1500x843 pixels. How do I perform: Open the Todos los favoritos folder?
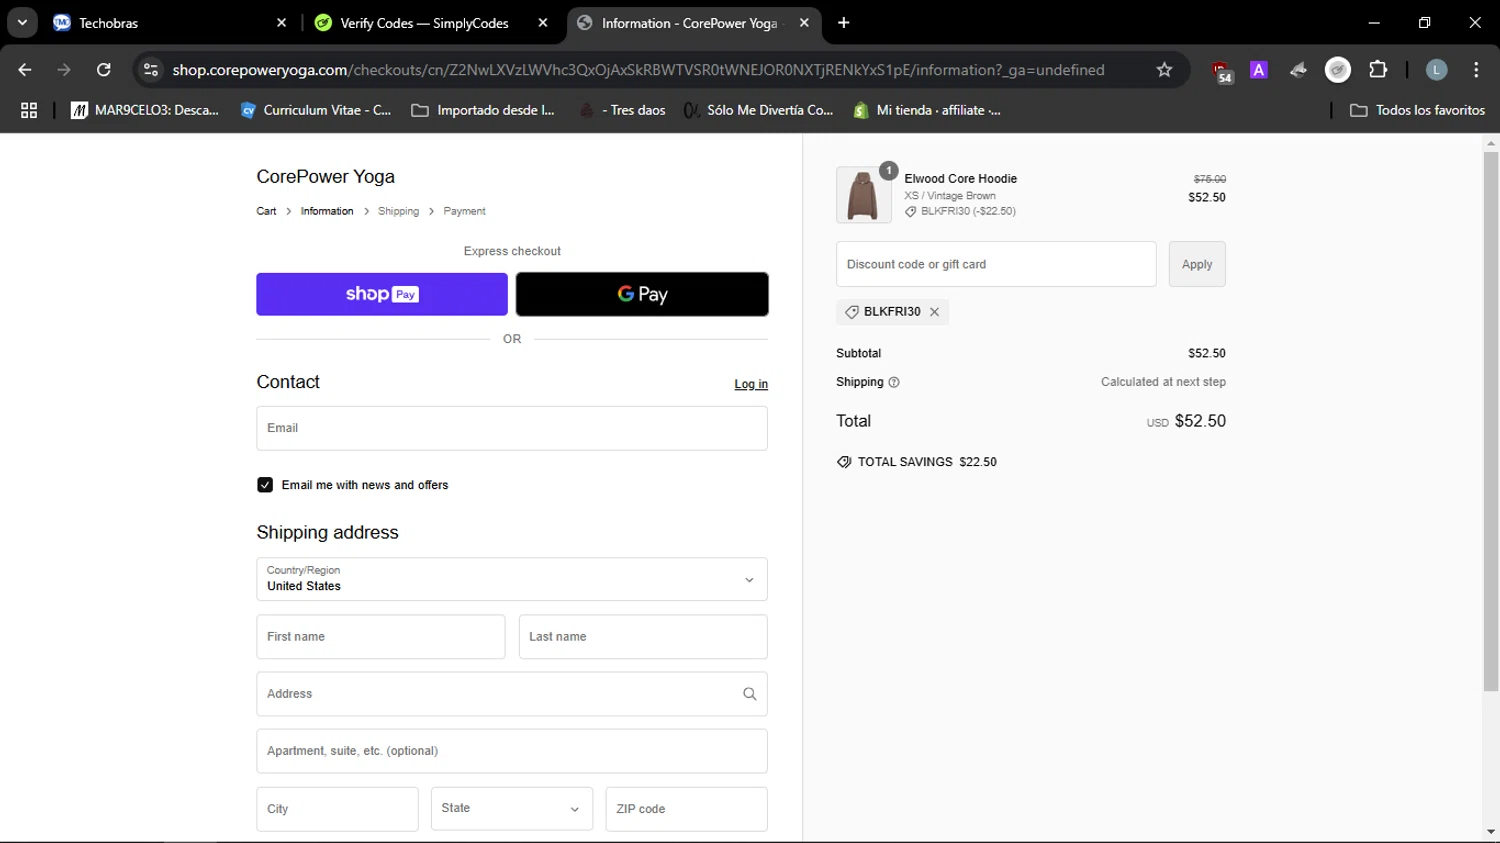pyautogui.click(x=1417, y=110)
